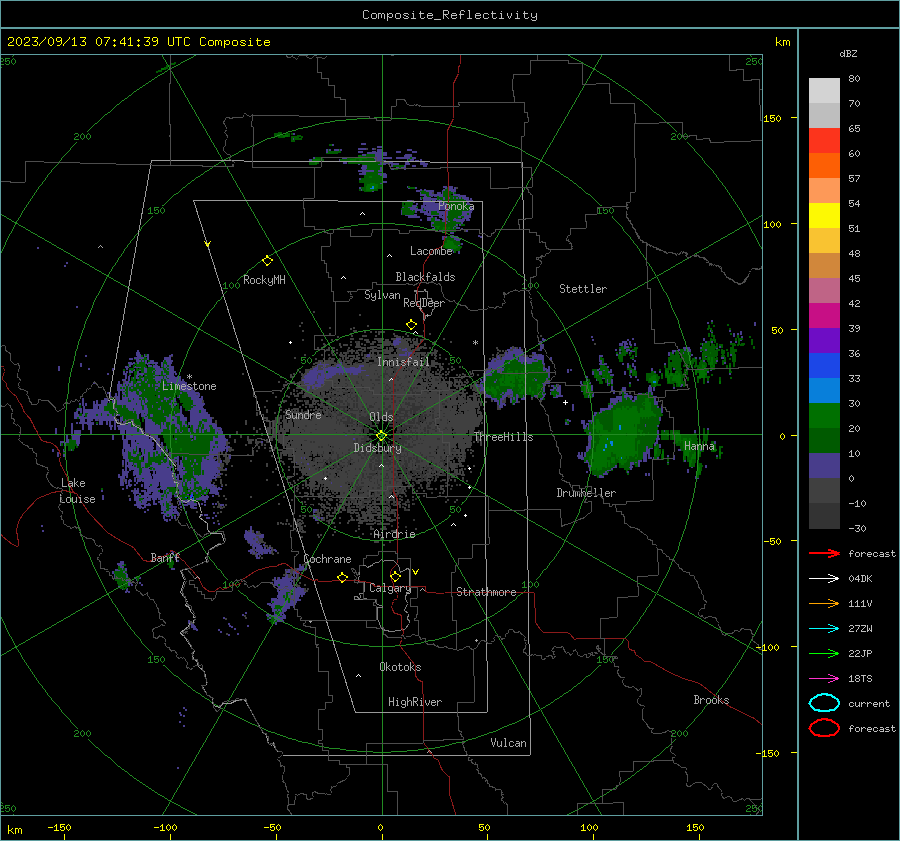Click the yellow diamond marker above Innisfail
The image size is (900, 841).
tap(411, 325)
